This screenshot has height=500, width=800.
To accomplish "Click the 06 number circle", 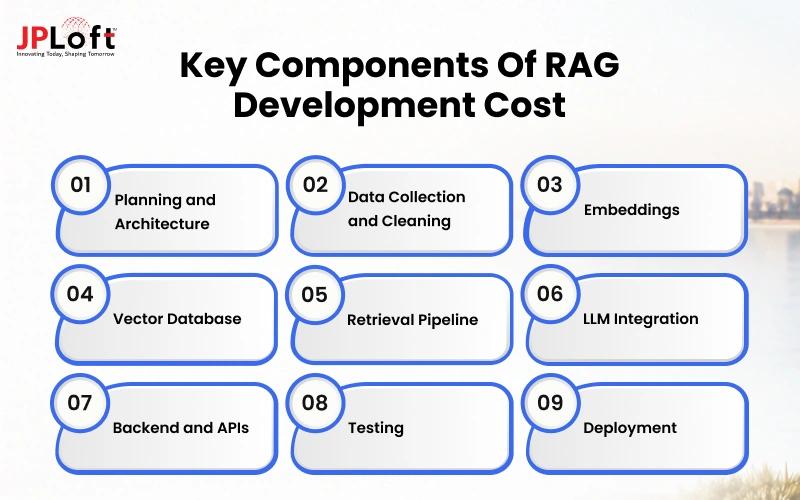I will [x=549, y=294].
